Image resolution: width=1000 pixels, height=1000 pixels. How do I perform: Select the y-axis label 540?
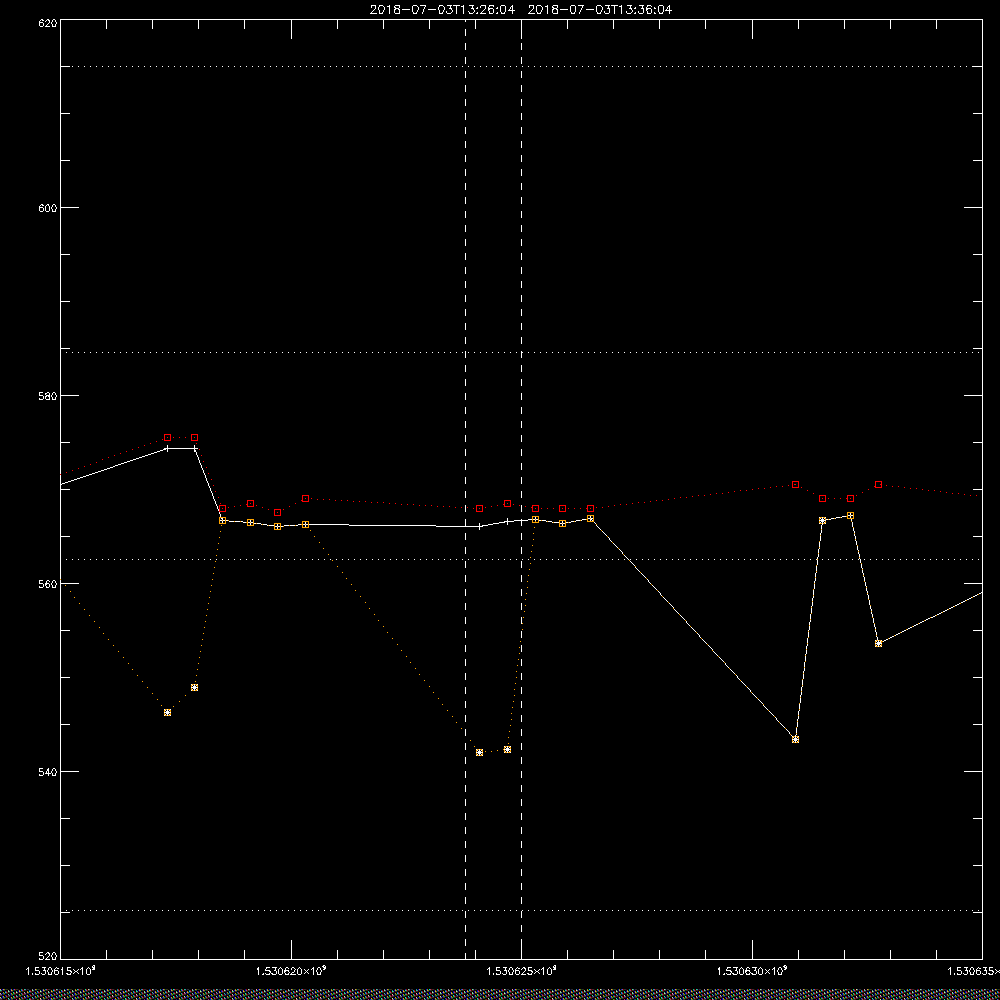click(x=48, y=771)
